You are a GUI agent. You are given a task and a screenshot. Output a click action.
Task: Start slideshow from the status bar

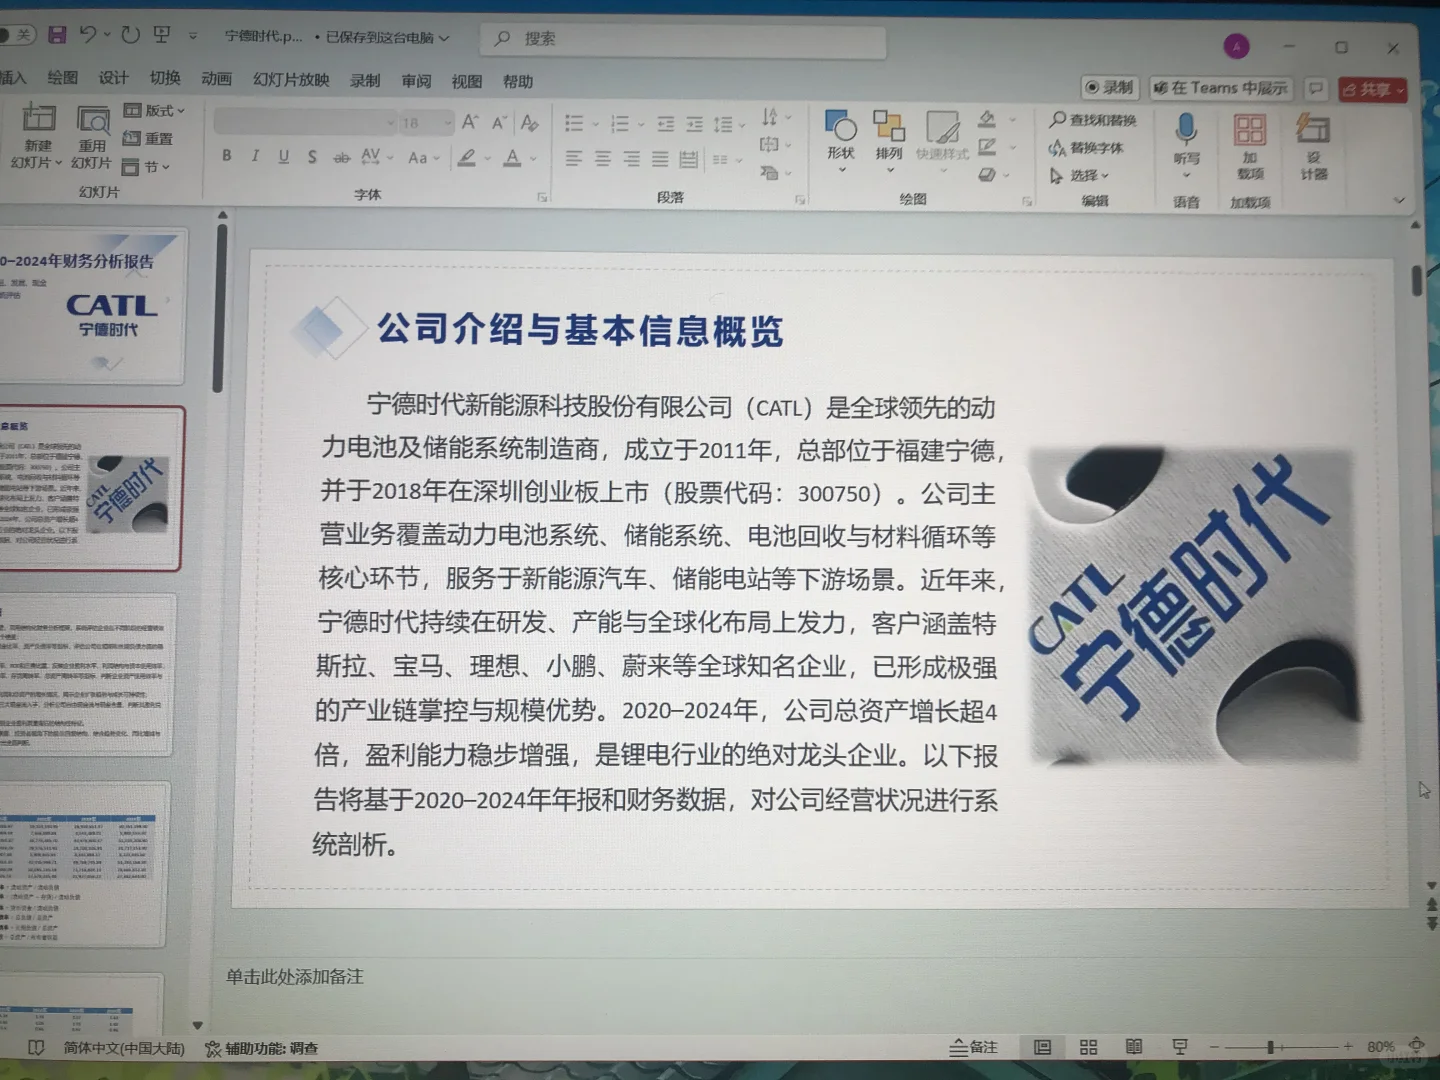coord(1180,1047)
